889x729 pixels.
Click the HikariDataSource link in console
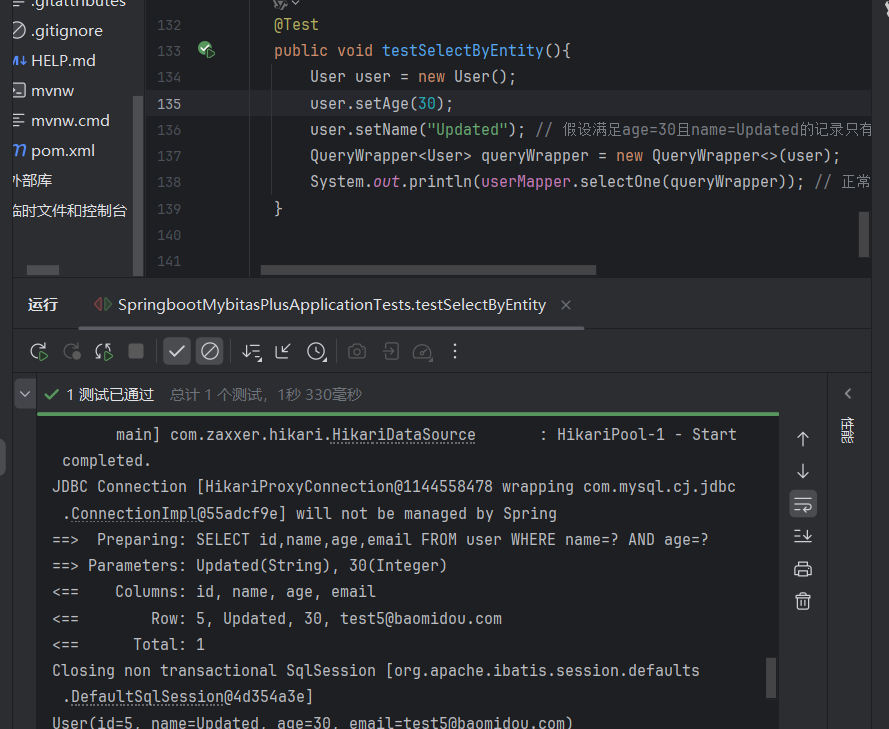click(403, 435)
